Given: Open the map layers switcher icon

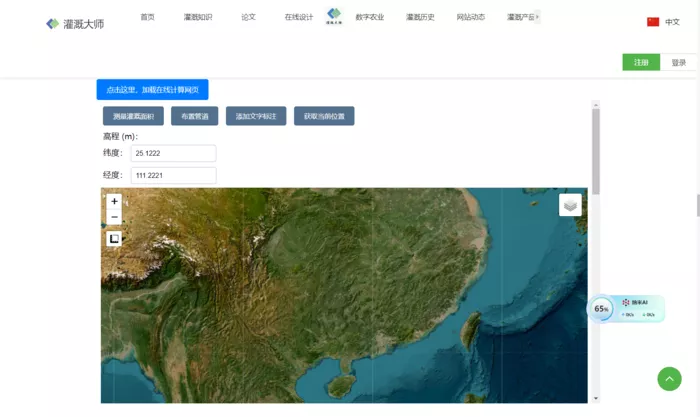Looking at the screenshot, I should (x=570, y=205).
